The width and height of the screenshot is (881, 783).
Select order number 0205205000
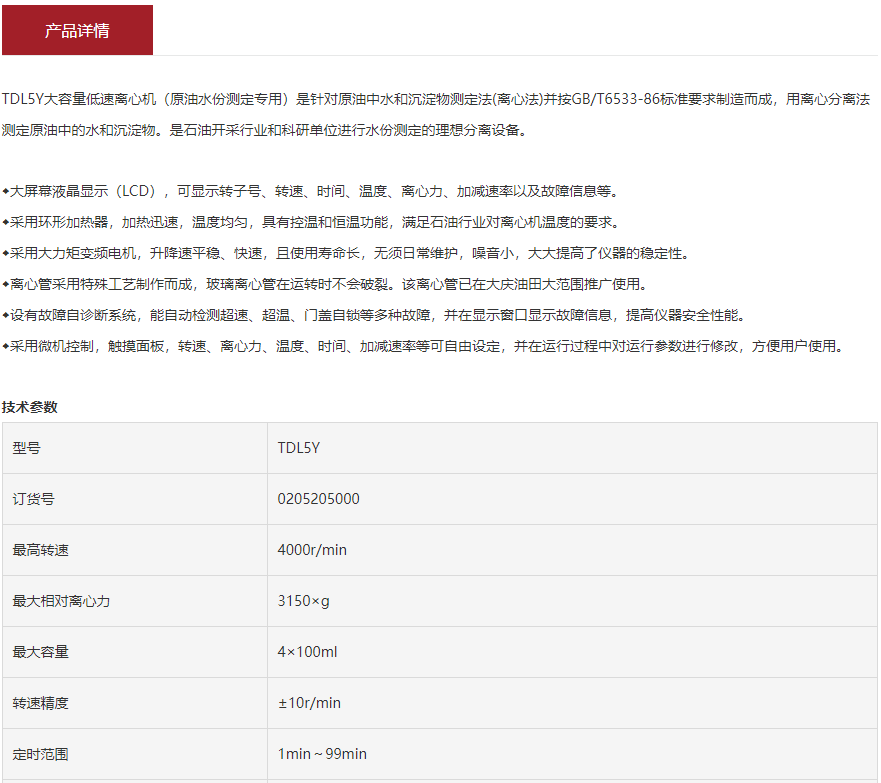[x=319, y=499]
